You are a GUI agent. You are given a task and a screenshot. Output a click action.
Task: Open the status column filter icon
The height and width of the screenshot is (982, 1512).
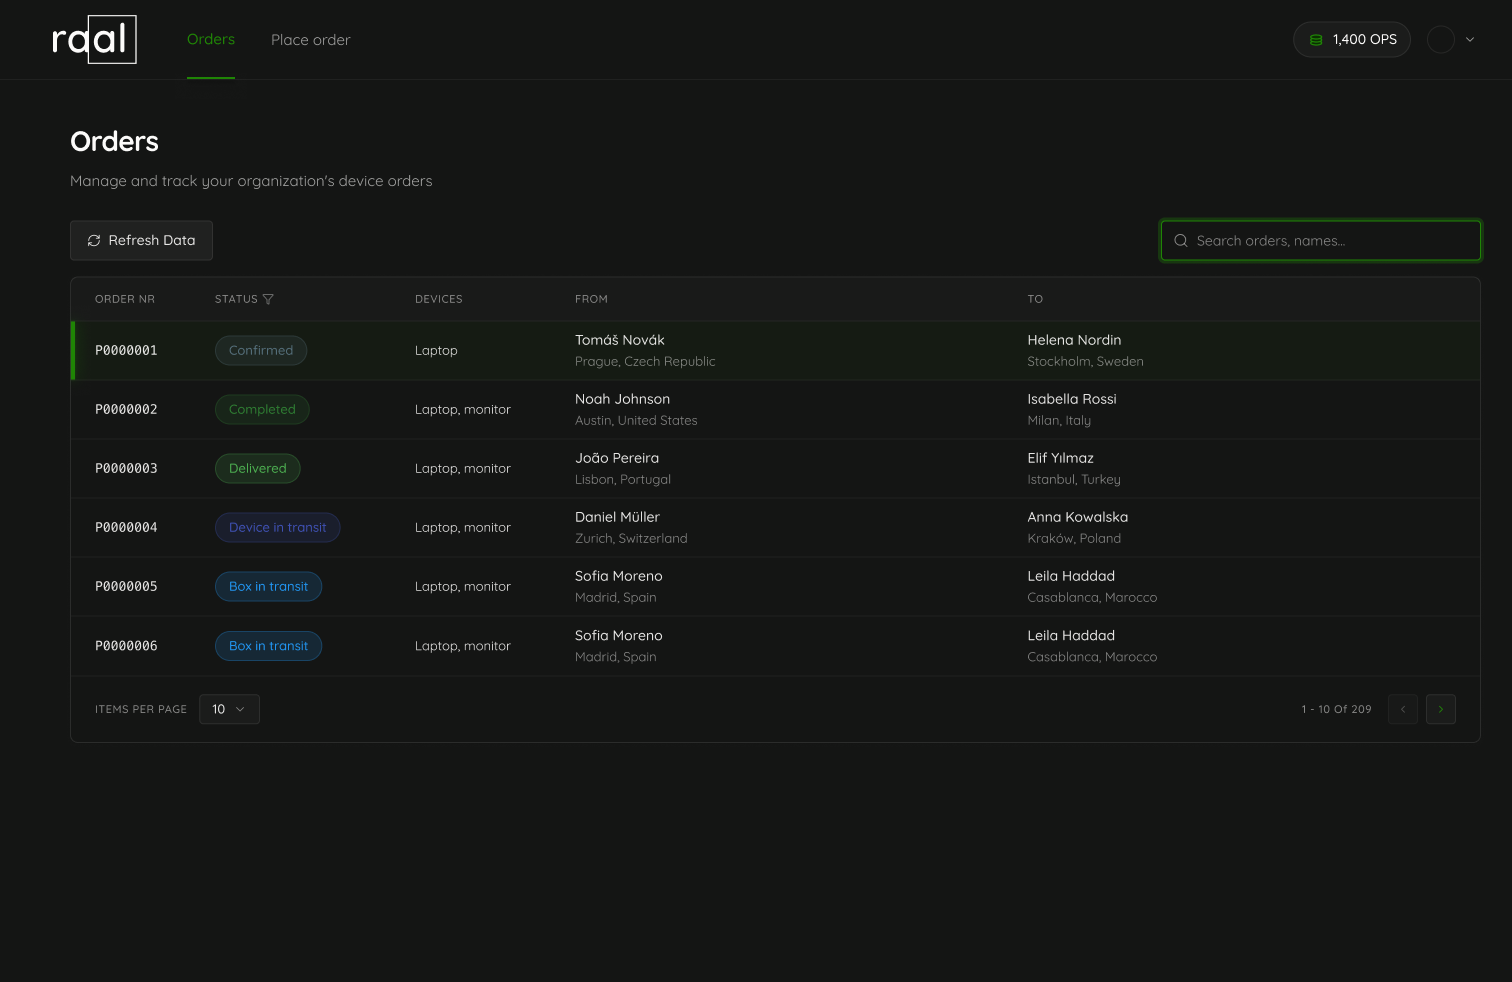coord(270,298)
